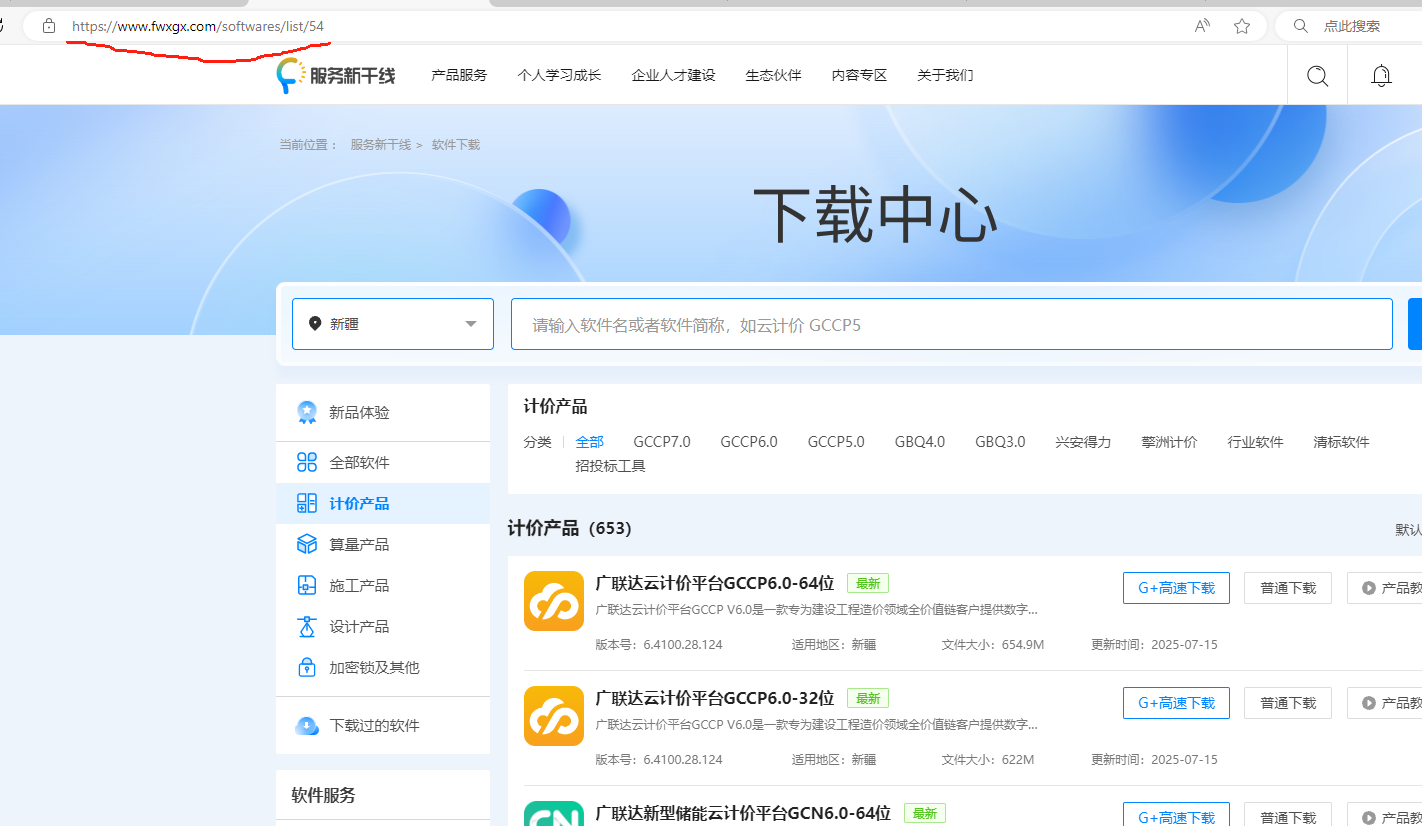The width and height of the screenshot is (1422, 826).
Task: Filter by GCCP5.0 category
Action: [x=836, y=442]
